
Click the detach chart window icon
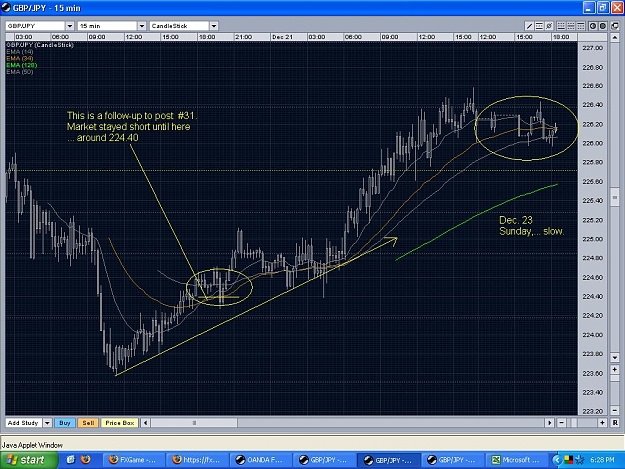point(615,26)
